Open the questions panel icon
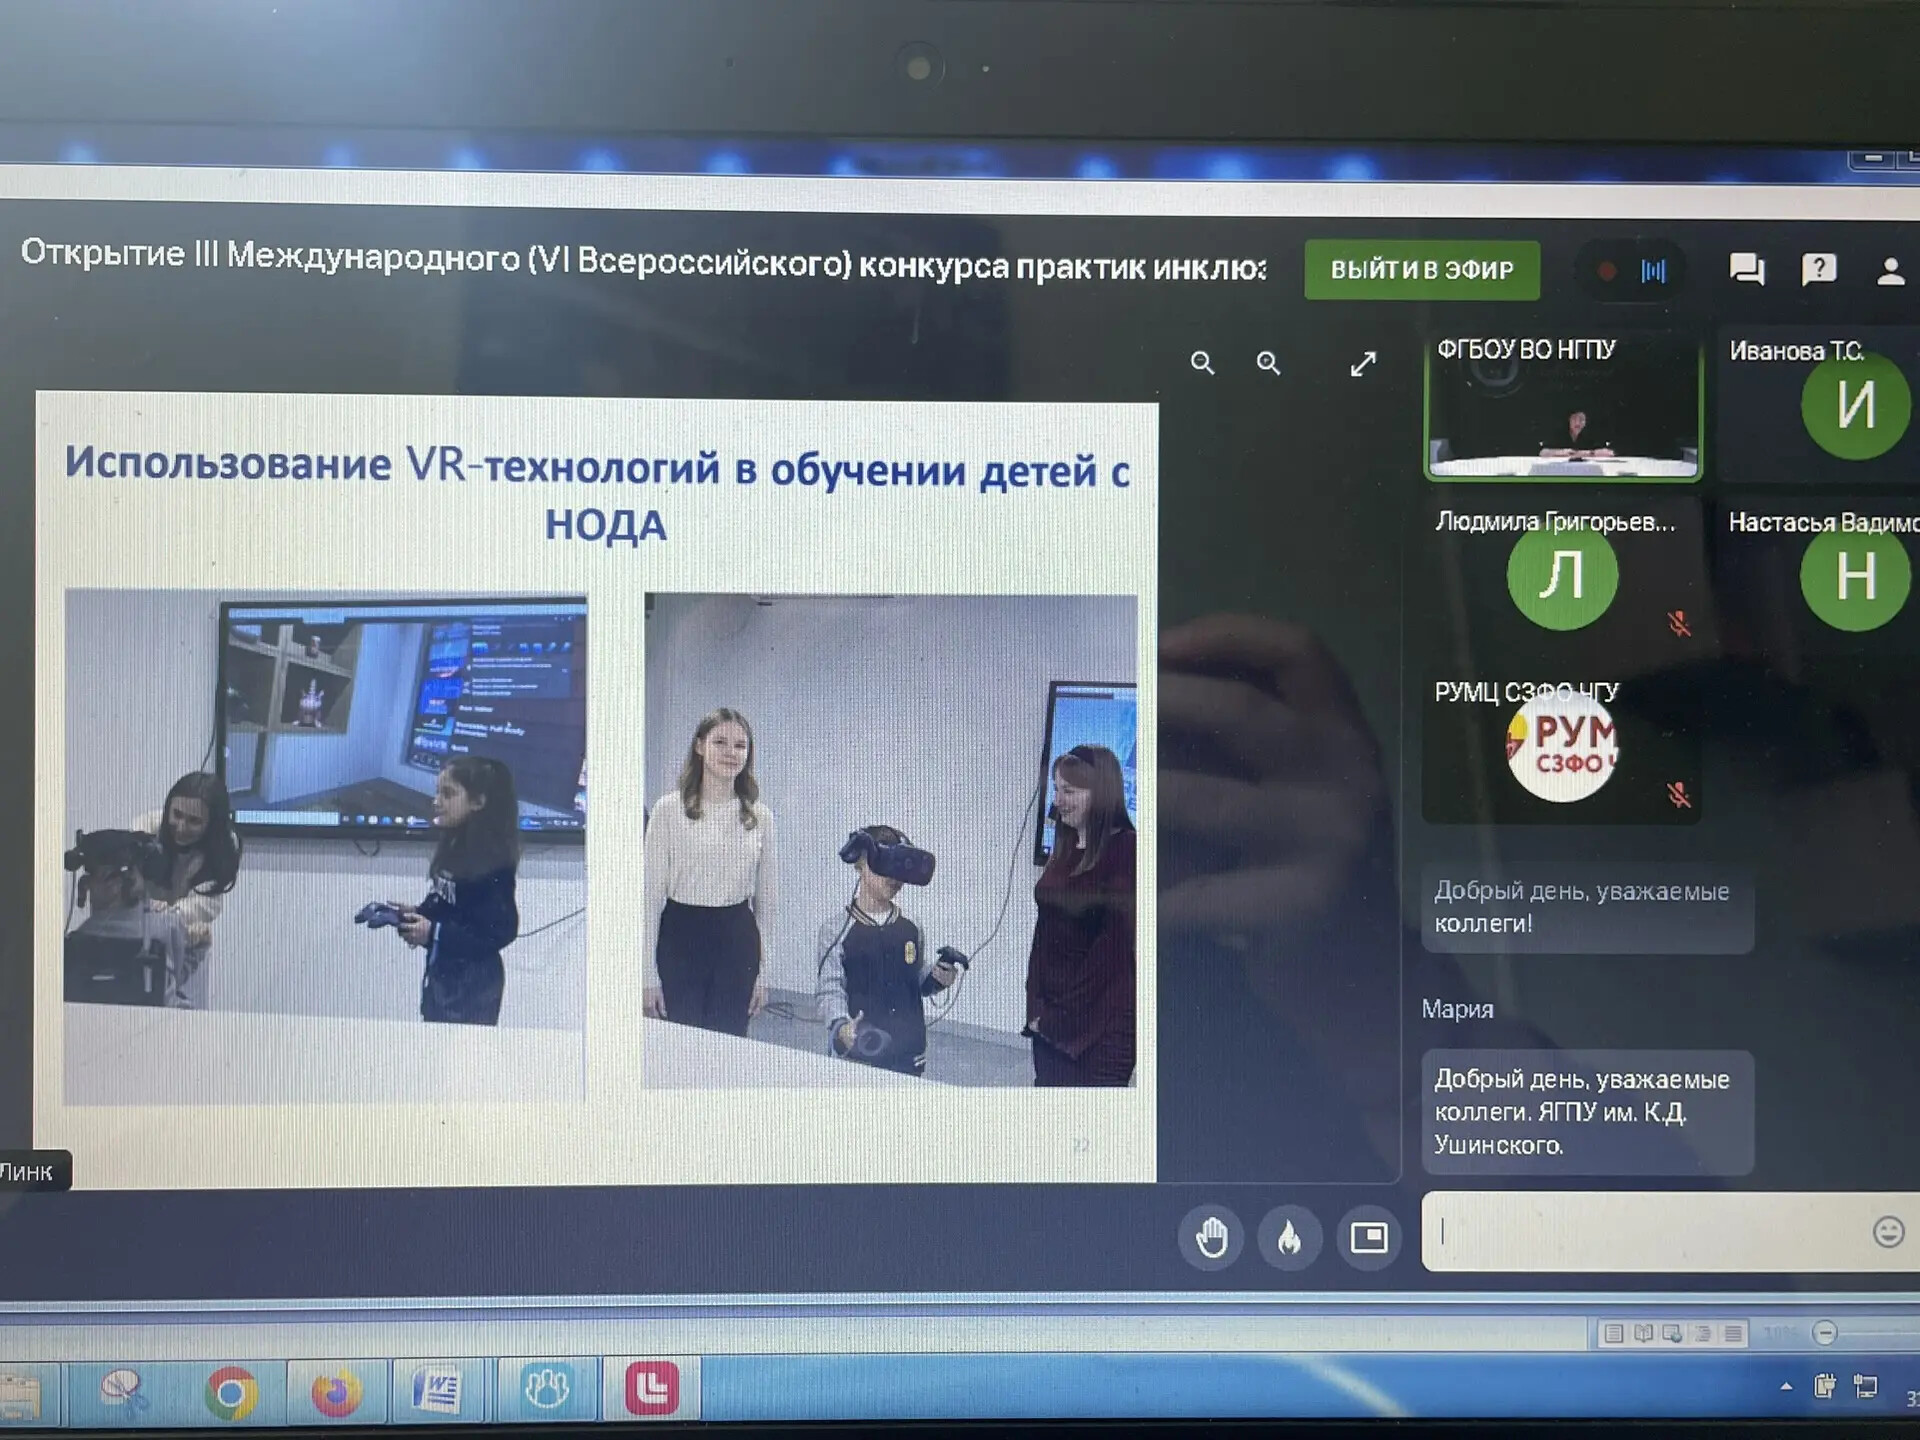 coord(1818,269)
